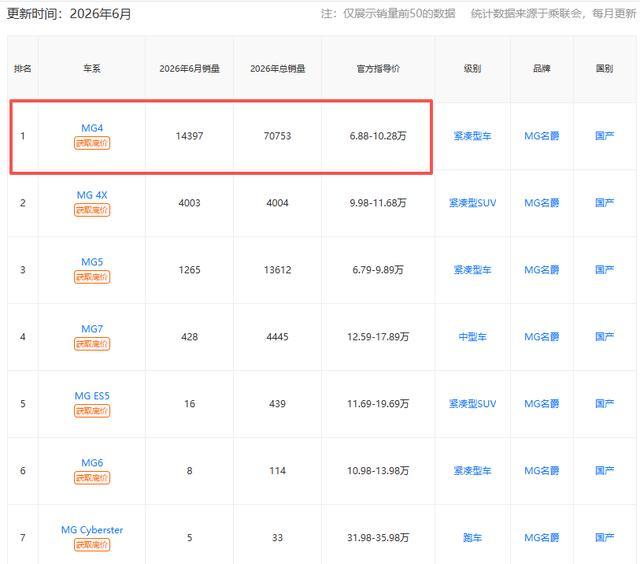Open 紧凑型车 category link in MG6 row
The height and width of the screenshot is (564, 640).
pyautogui.click(x=472, y=471)
